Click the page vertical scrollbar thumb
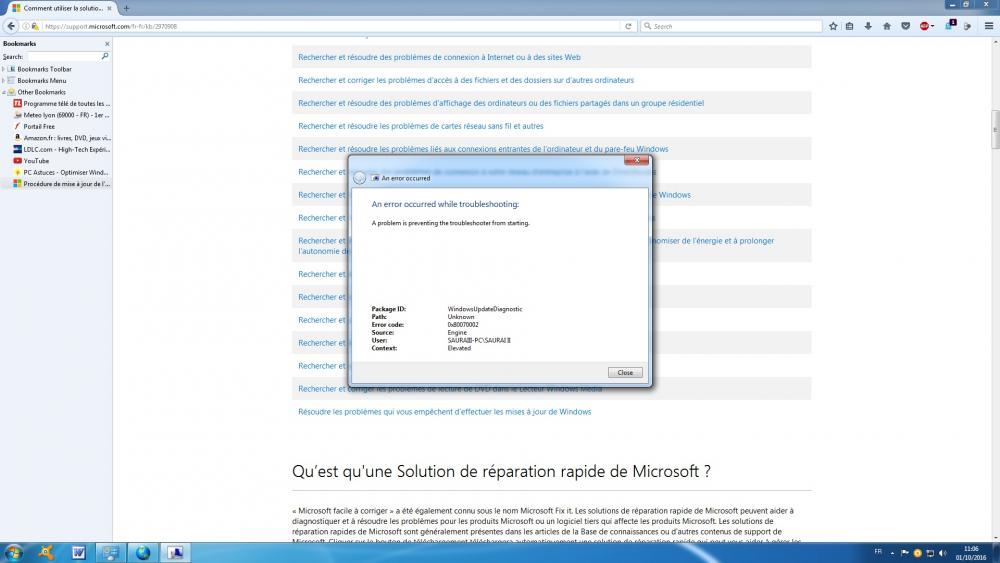1000x563 pixels. point(995,129)
